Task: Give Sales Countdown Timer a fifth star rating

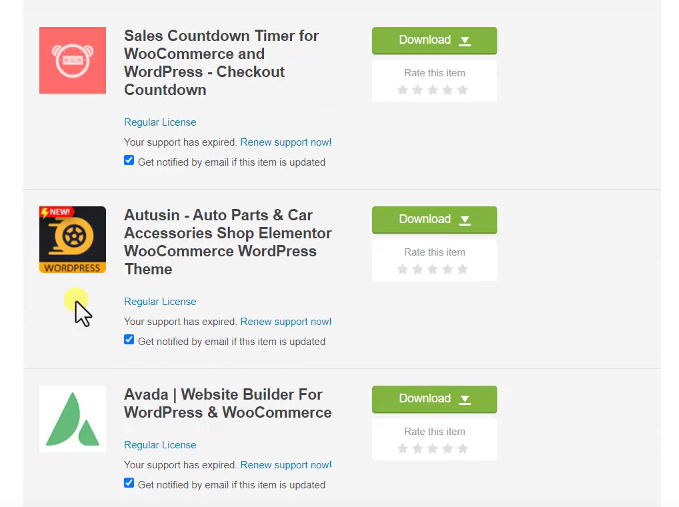Action: [462, 90]
